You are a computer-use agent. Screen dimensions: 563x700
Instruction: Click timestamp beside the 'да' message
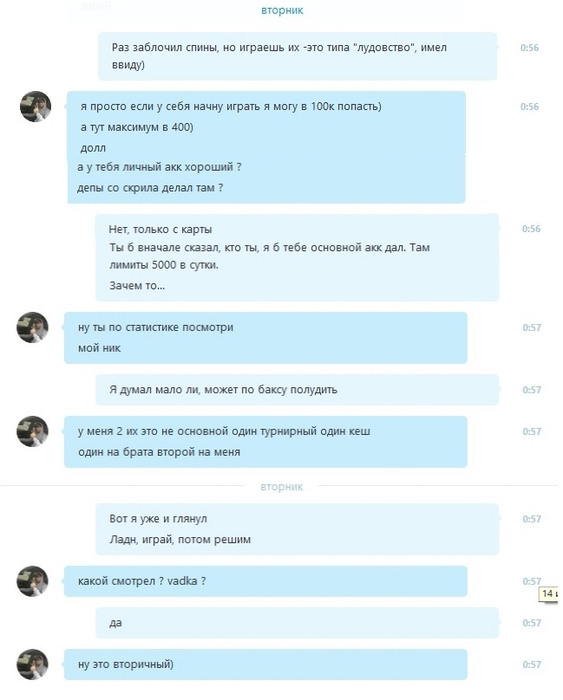click(532, 623)
